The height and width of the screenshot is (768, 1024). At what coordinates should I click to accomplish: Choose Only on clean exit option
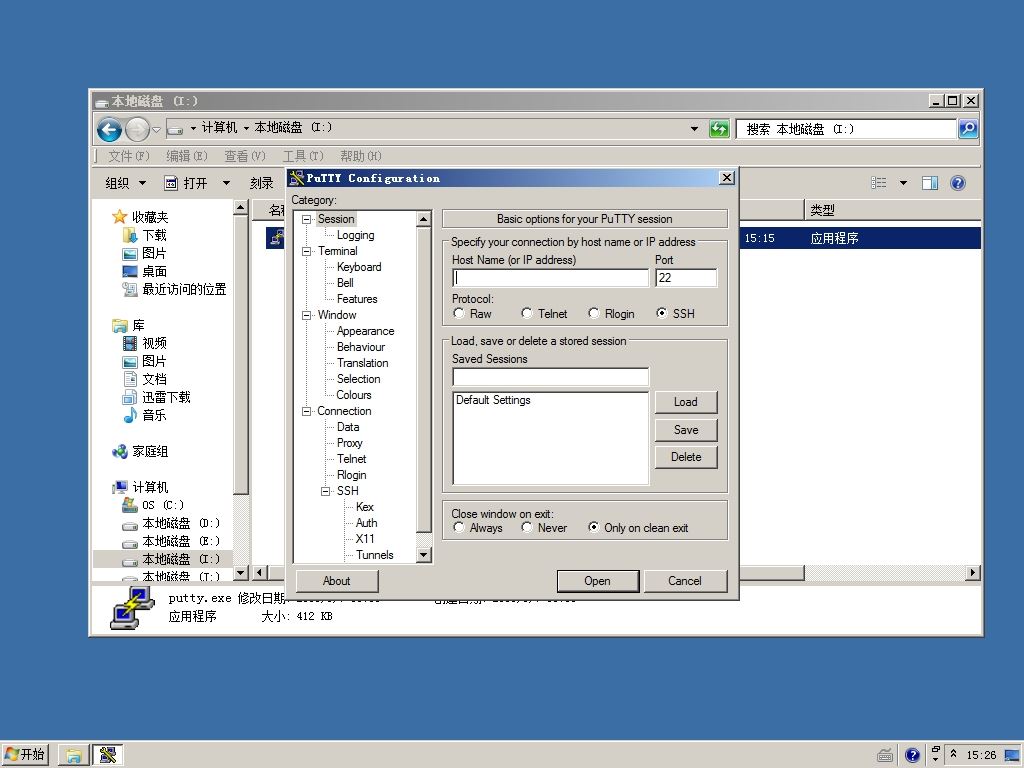pyautogui.click(x=594, y=527)
